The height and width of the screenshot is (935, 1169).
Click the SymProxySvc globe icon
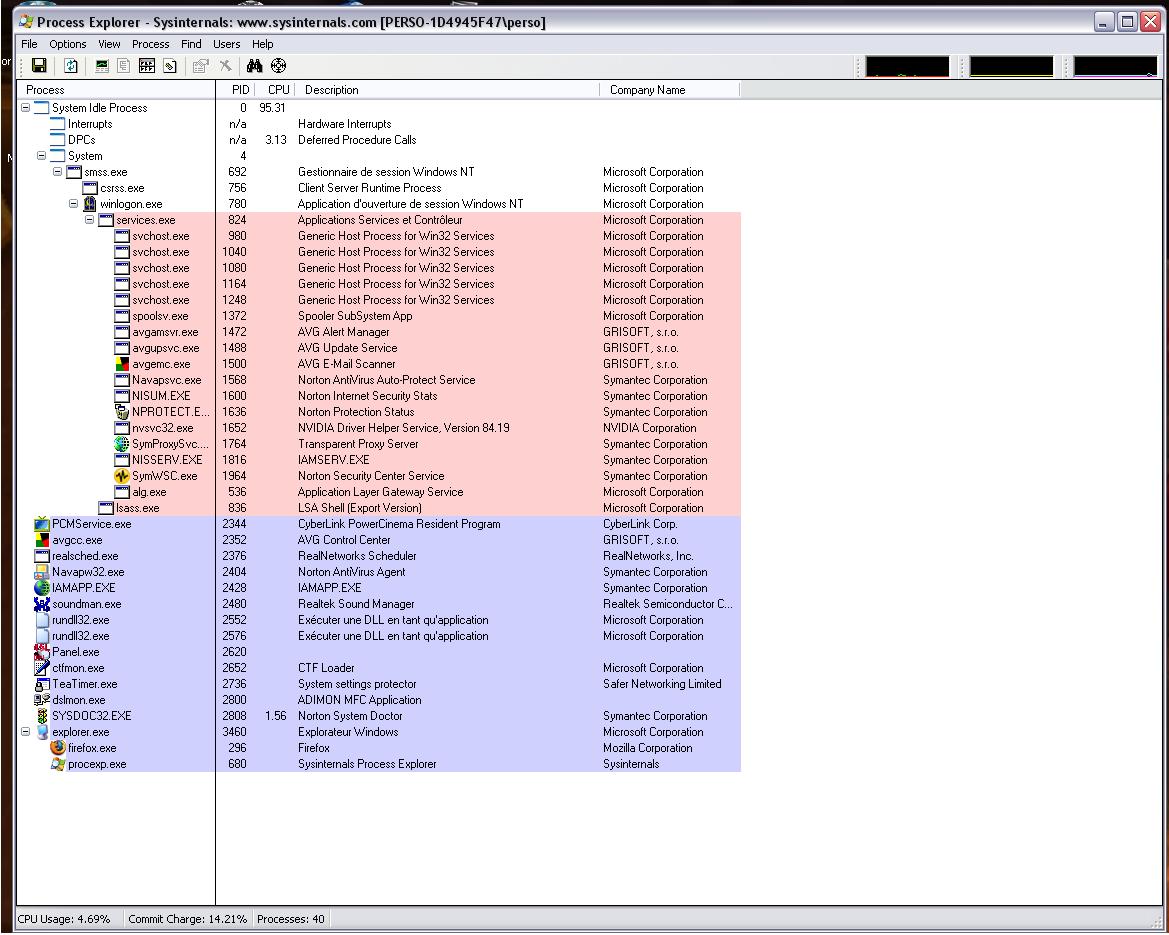coord(122,444)
